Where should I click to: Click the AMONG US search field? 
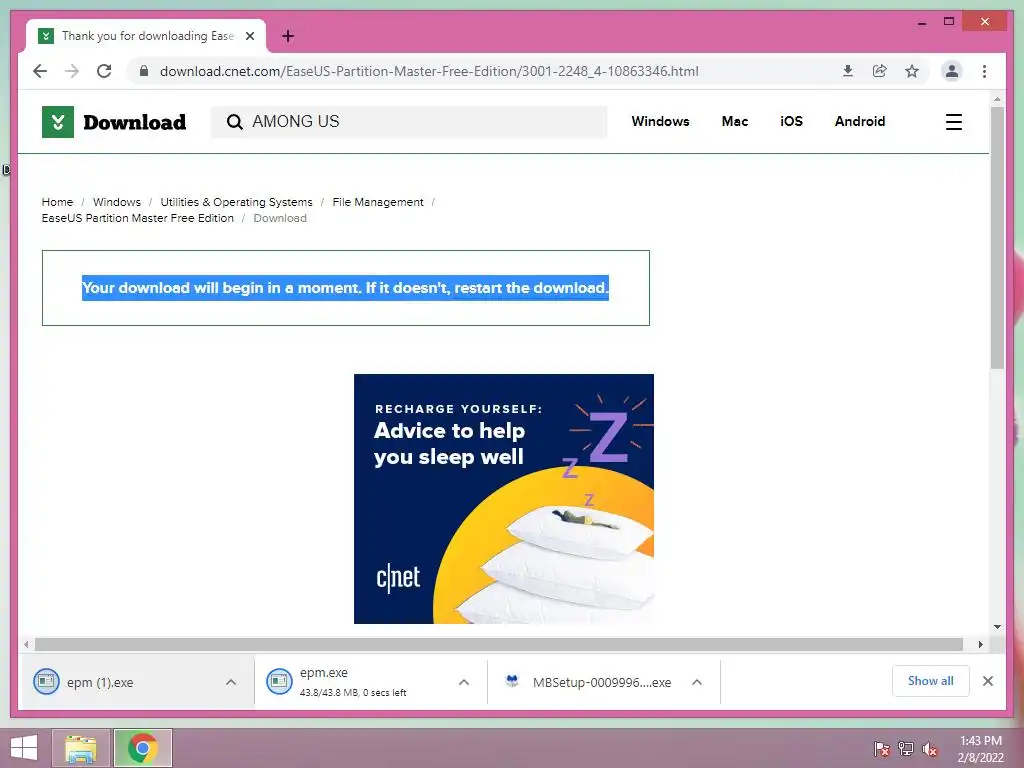(x=409, y=121)
